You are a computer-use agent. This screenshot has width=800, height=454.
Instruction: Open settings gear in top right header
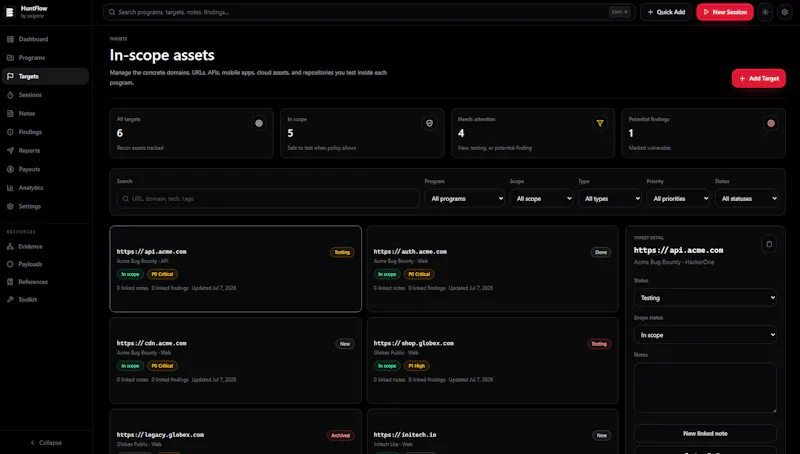(x=785, y=12)
